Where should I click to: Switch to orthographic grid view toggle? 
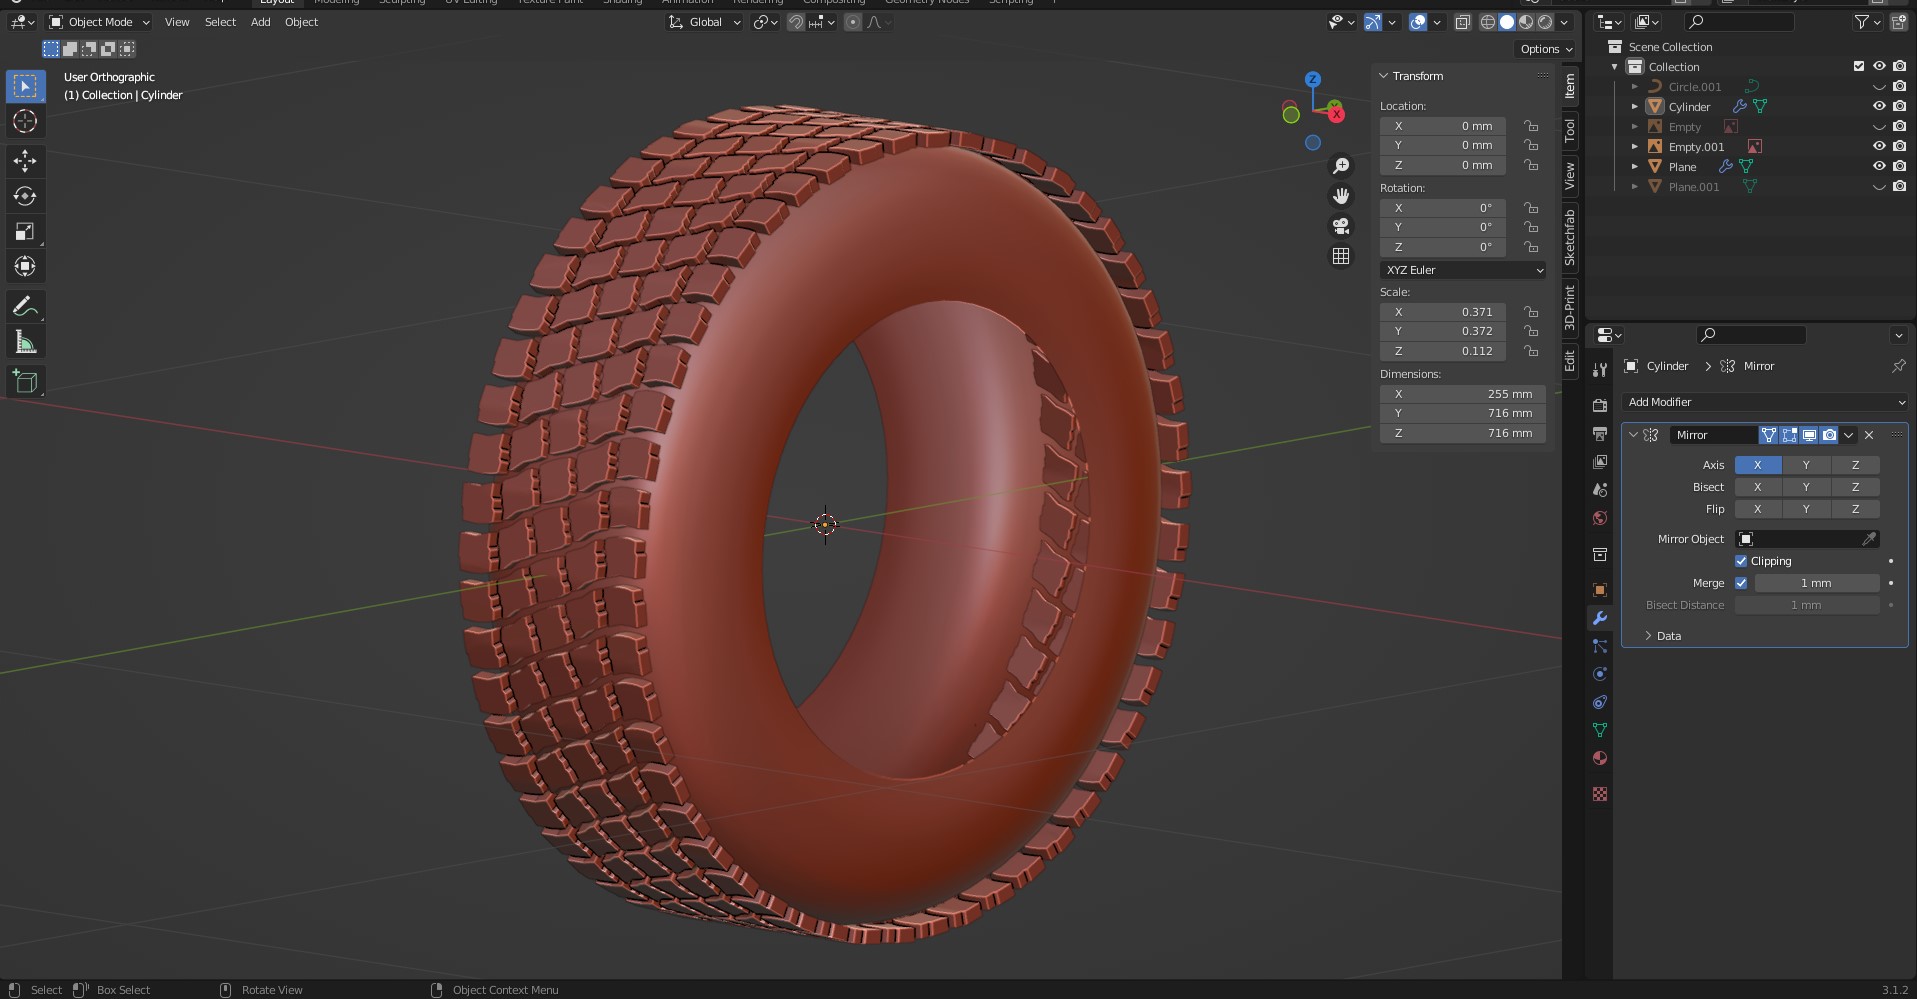(x=1341, y=256)
